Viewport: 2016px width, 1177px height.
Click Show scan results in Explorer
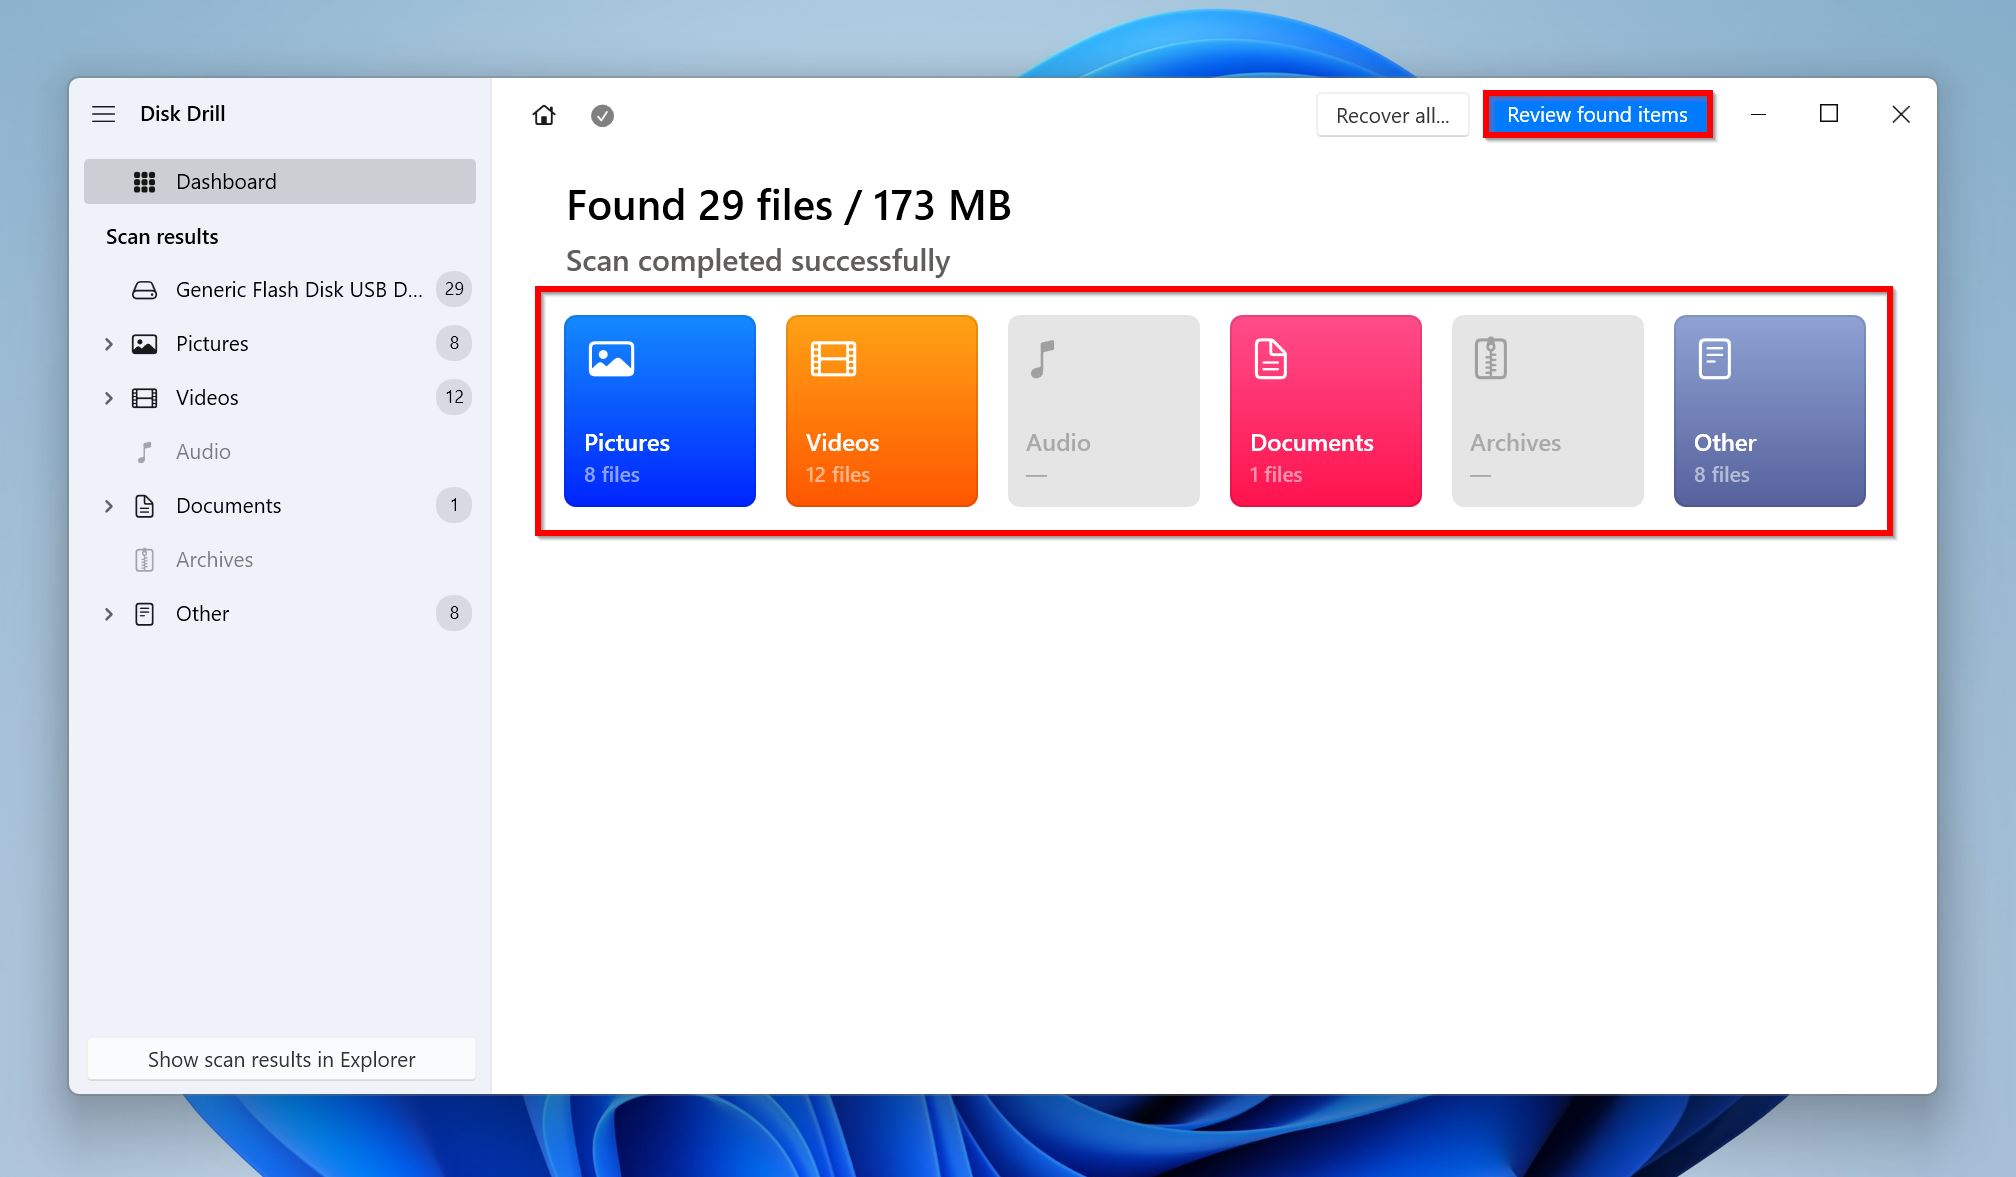pos(282,1059)
